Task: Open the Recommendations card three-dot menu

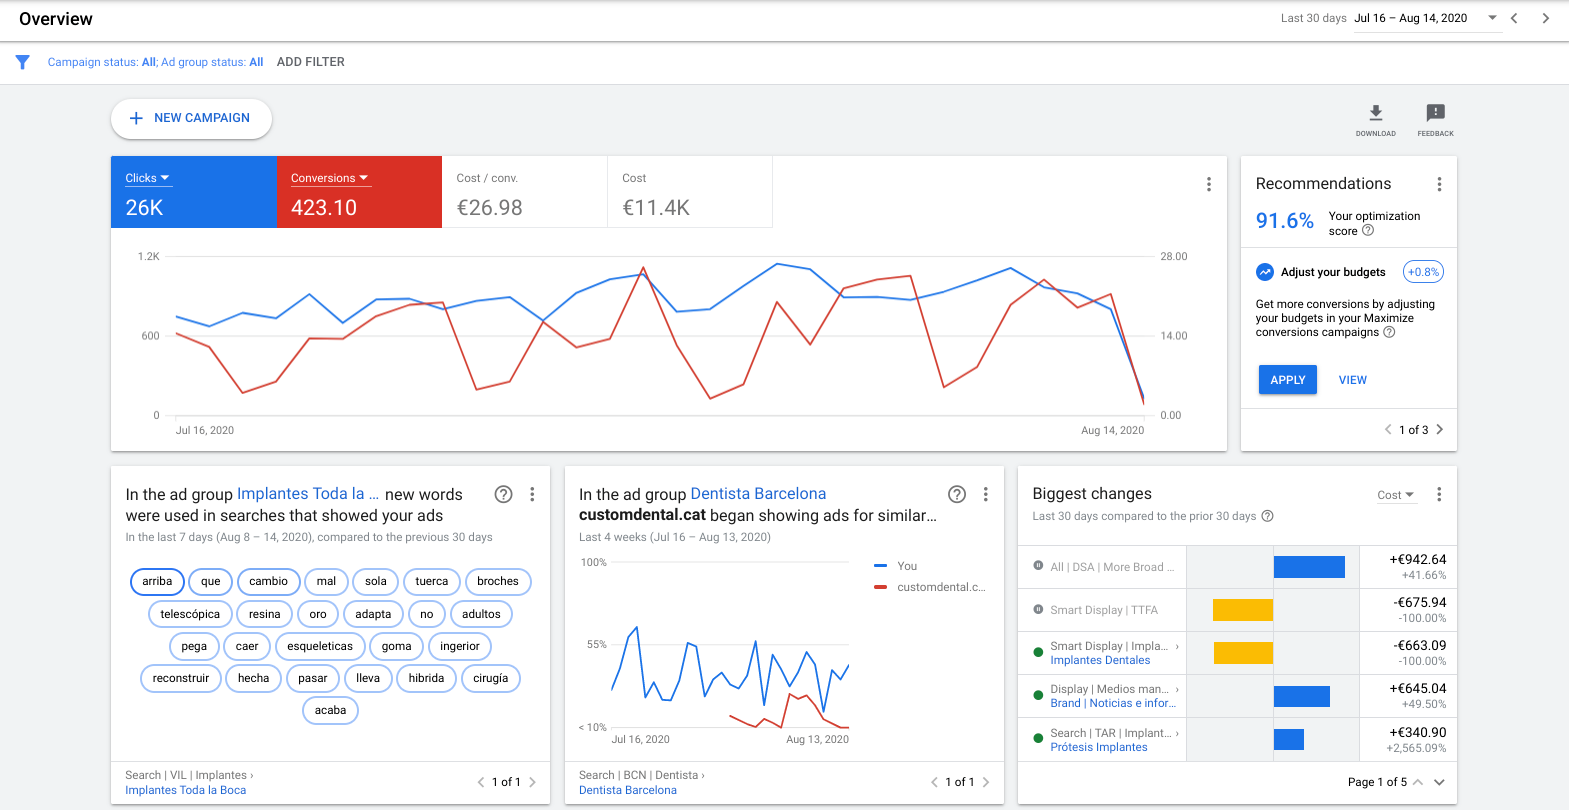Action: click(1439, 184)
